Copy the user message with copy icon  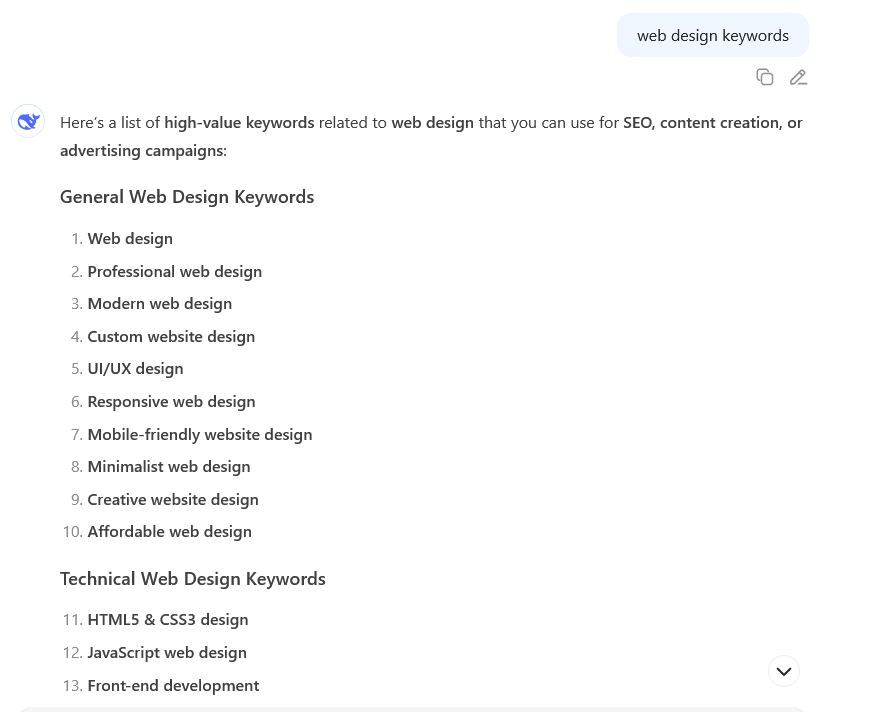pyautogui.click(x=765, y=77)
